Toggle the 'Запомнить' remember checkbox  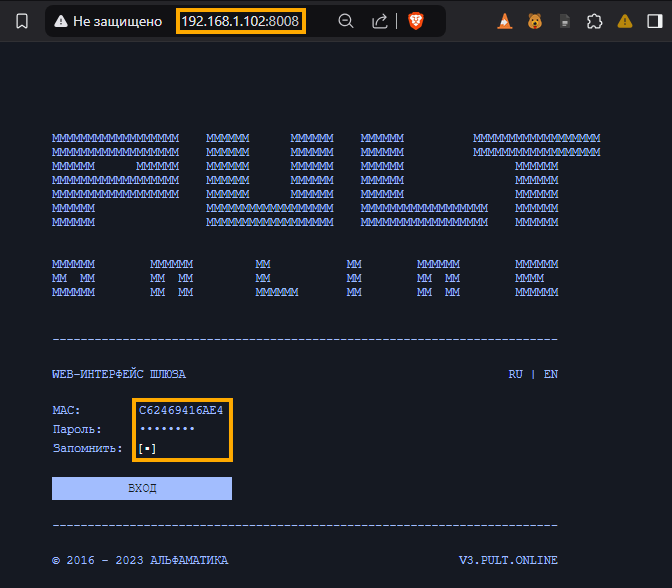(148, 449)
